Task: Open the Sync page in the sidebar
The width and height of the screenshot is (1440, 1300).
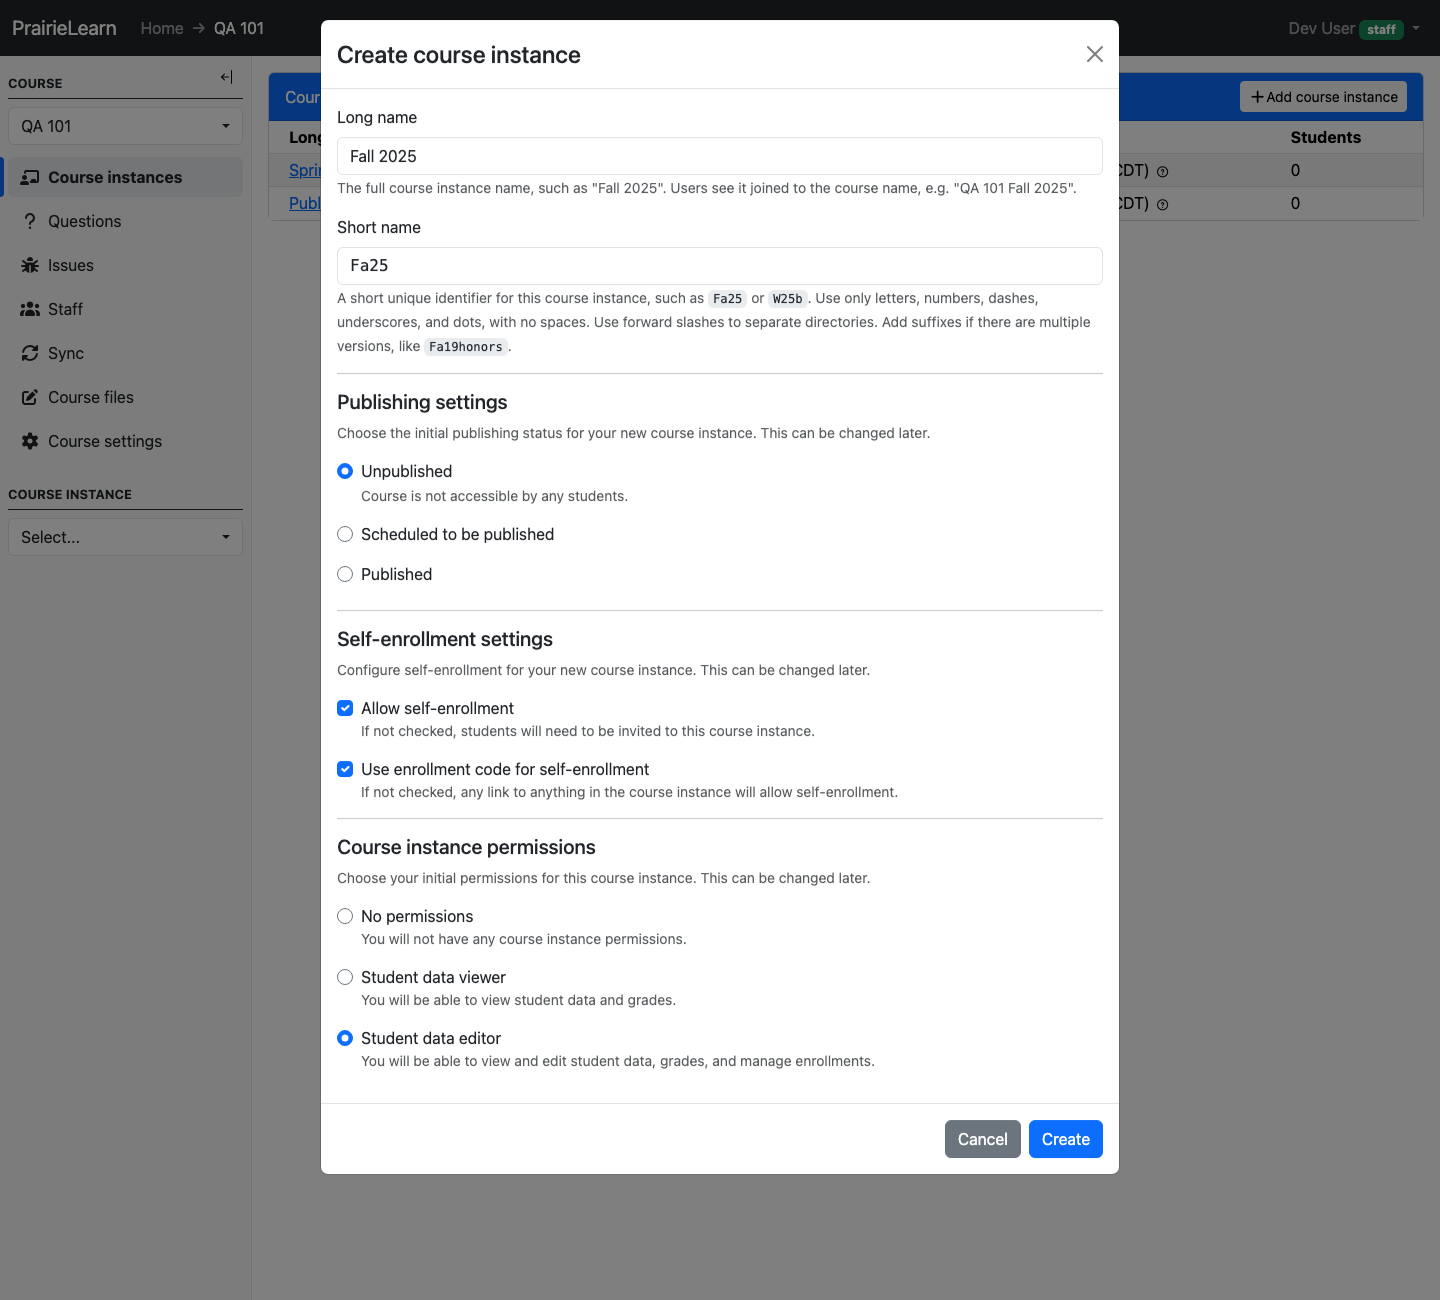Action: click(124, 353)
